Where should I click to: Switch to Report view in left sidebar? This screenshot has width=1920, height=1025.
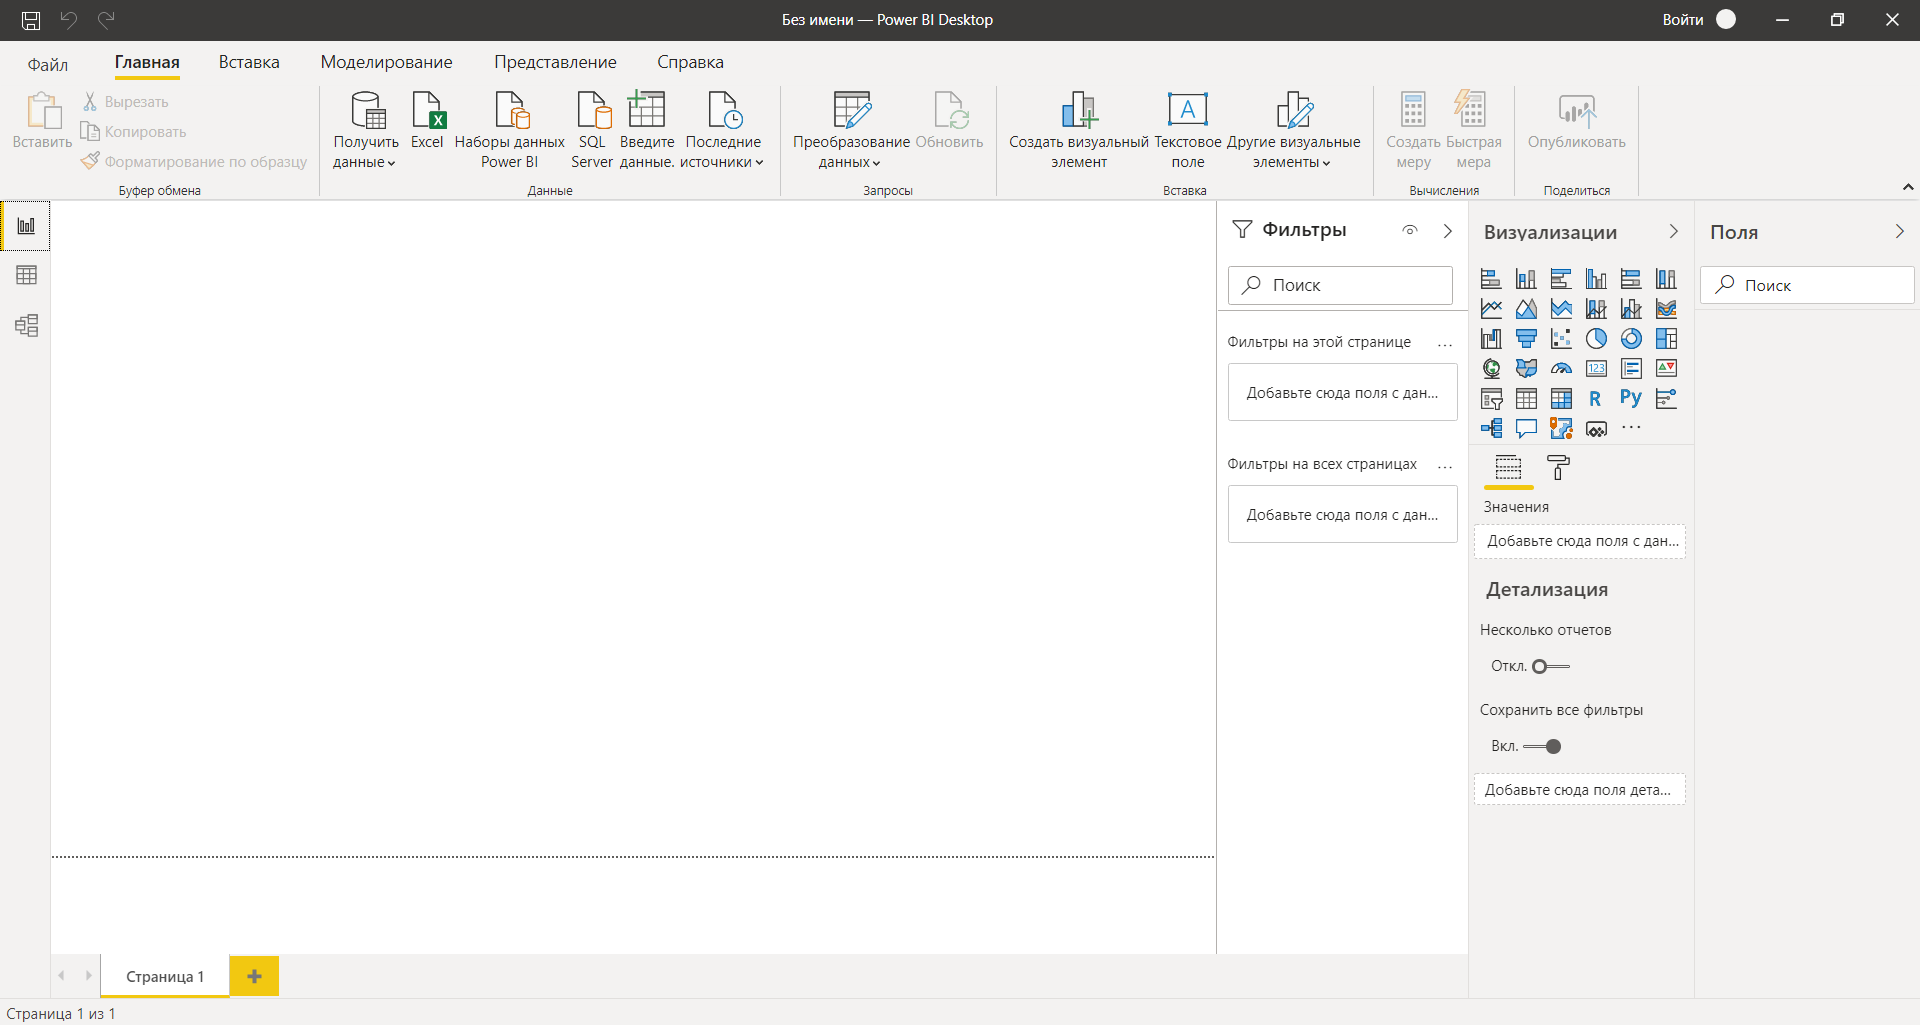26,226
